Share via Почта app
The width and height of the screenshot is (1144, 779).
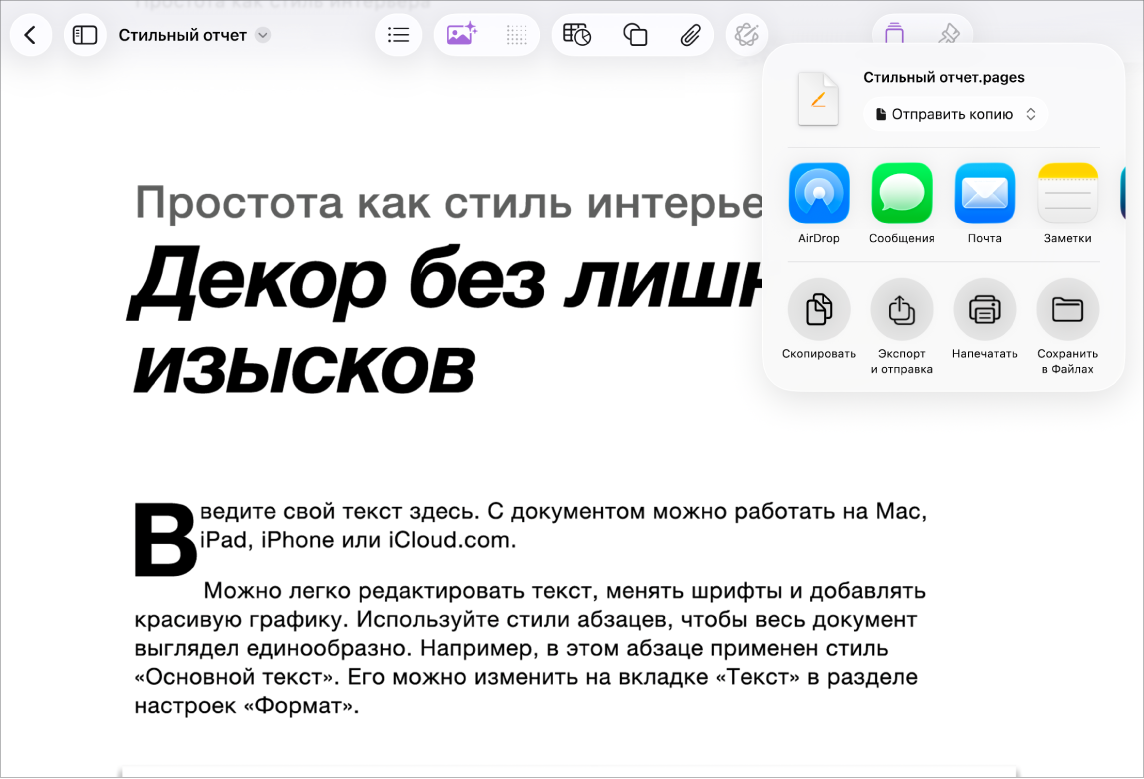click(x=985, y=204)
